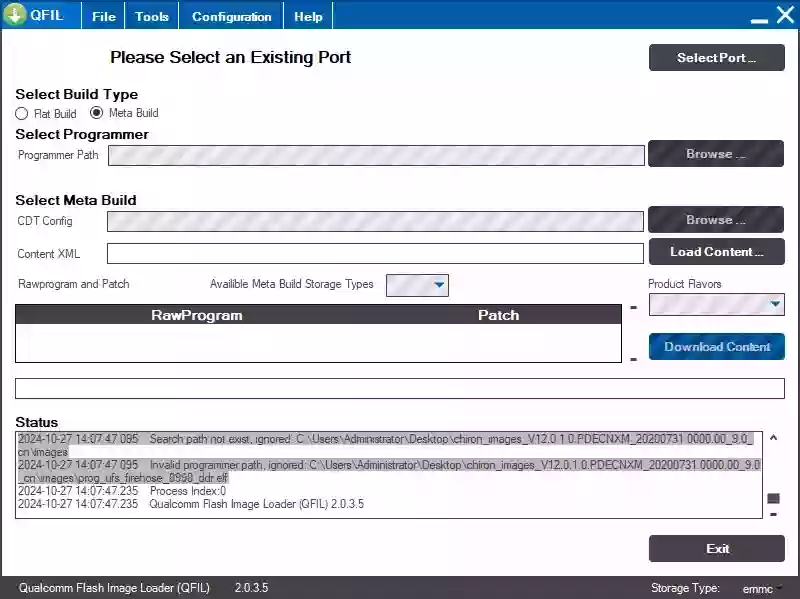
Task: Close the QFIL window
Action: click(785, 15)
